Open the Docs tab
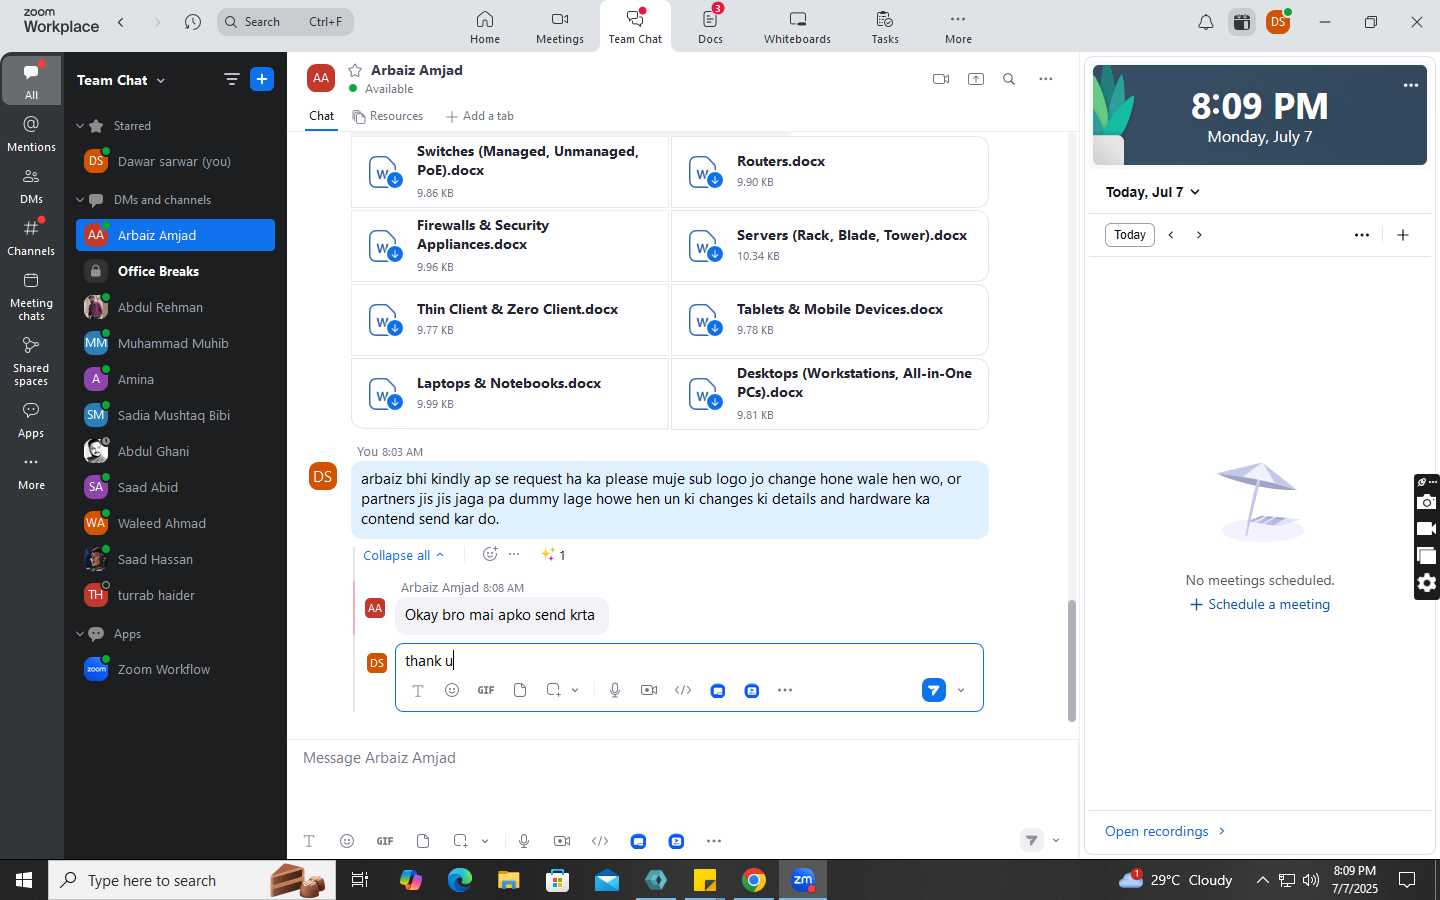Viewport: 1440px width, 900px height. tap(711, 27)
